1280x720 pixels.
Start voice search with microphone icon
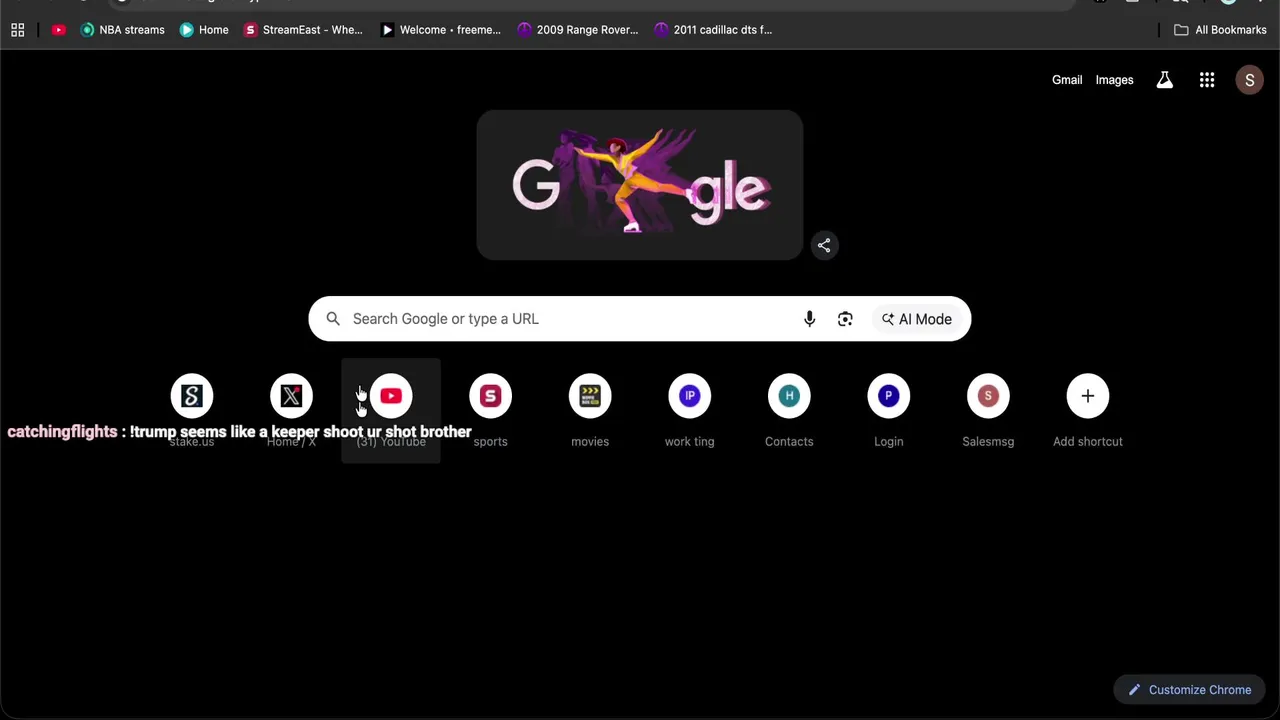pos(810,319)
